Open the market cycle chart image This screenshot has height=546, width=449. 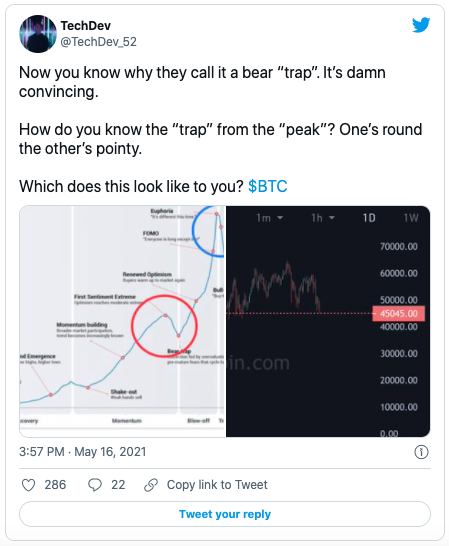[123, 321]
